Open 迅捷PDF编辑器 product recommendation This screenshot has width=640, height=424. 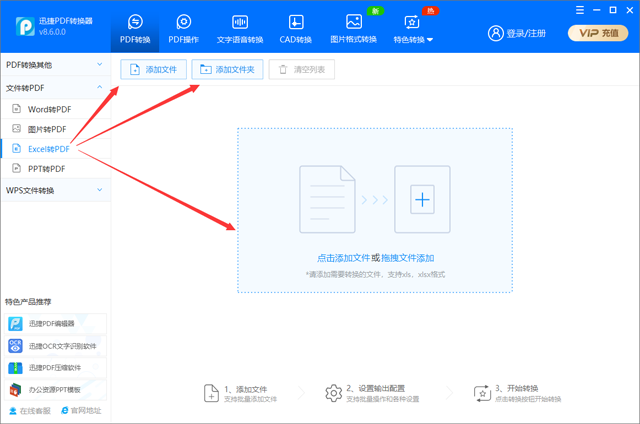click(56, 324)
